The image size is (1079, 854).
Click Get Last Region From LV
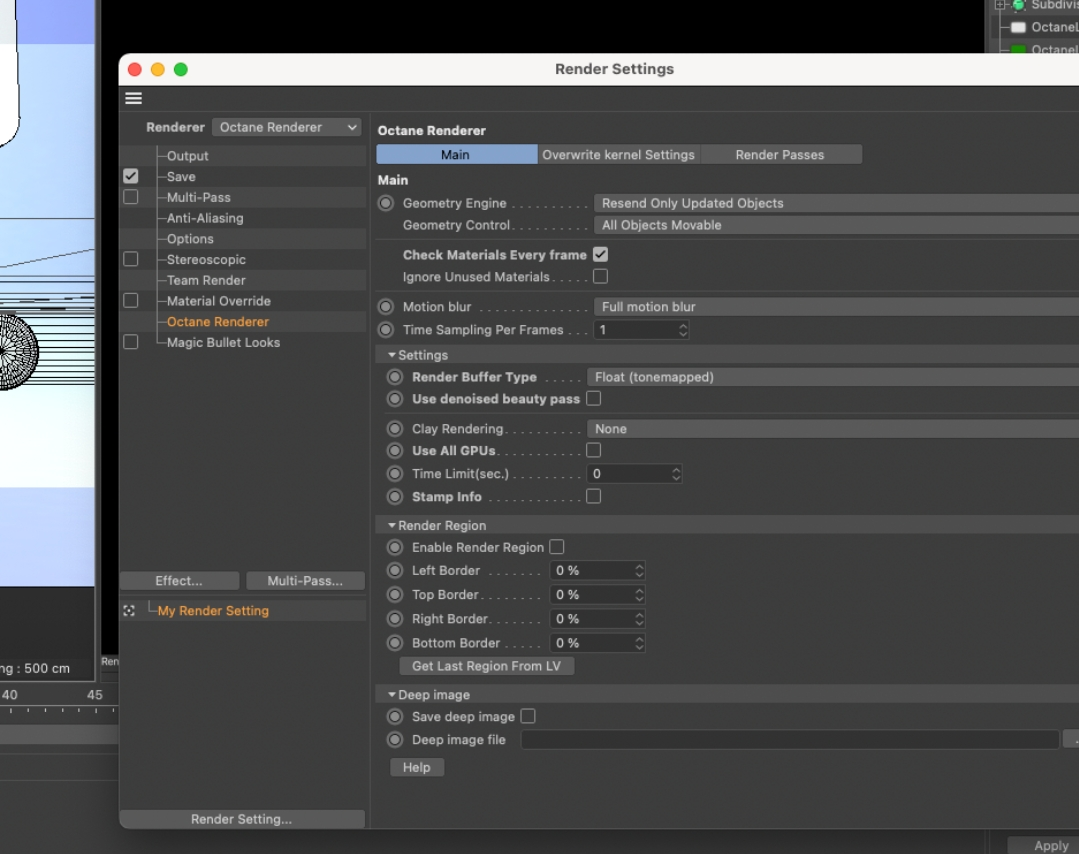pos(487,666)
